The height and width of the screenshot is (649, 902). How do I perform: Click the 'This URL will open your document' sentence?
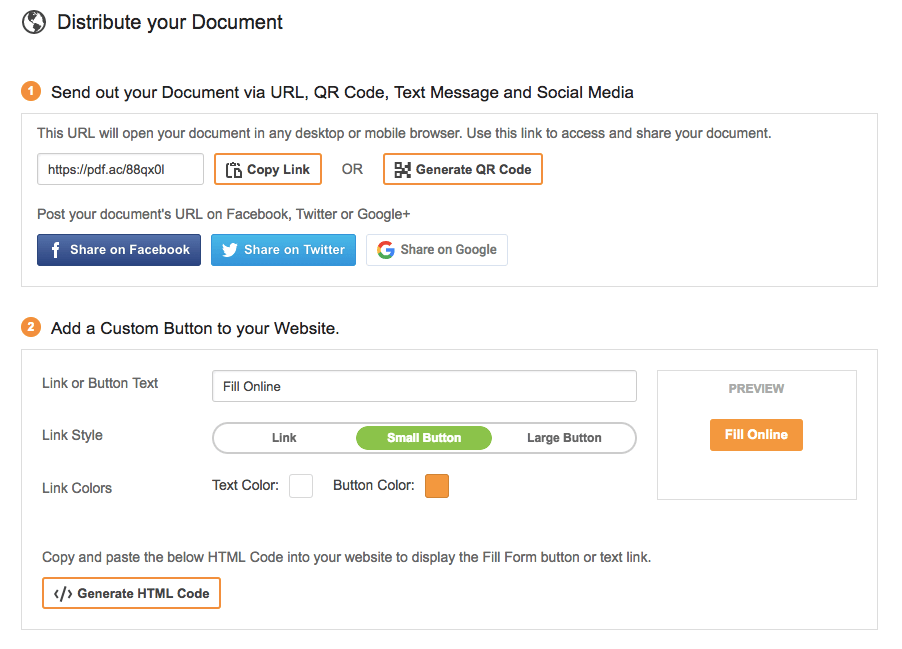(404, 133)
